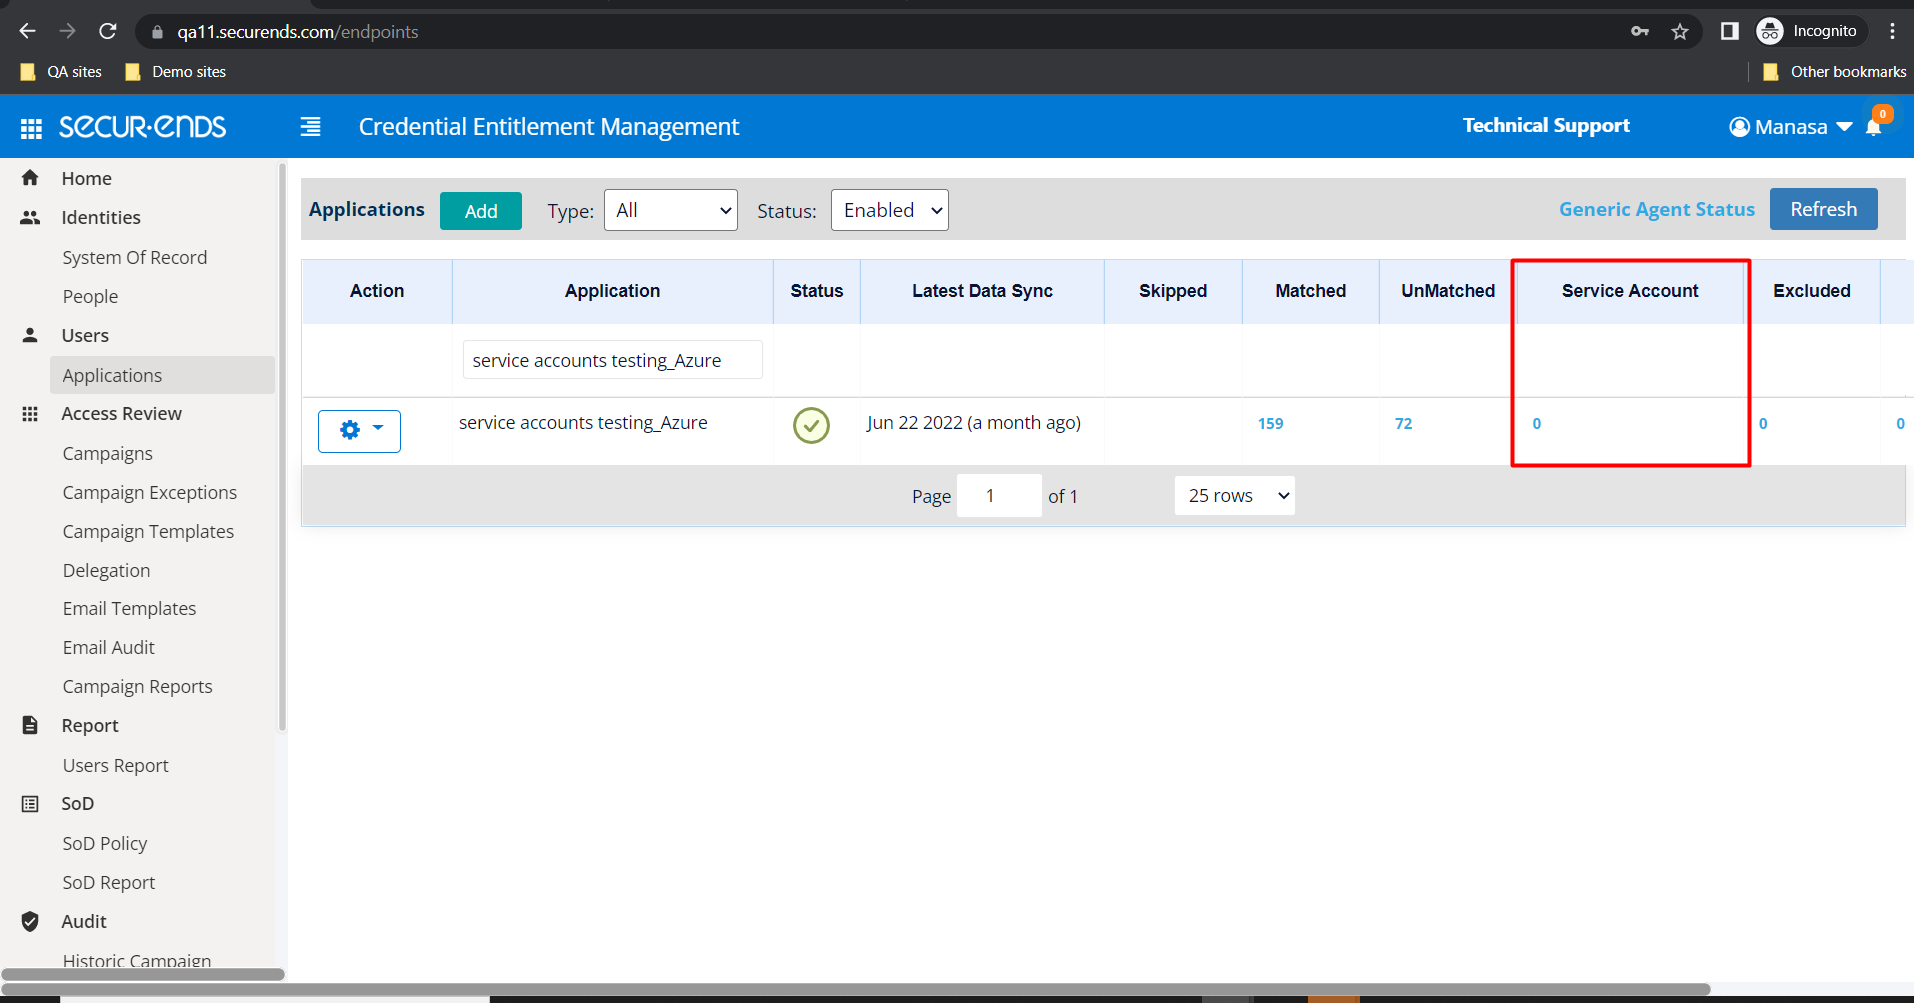1914x1003 pixels.
Task: Open Email Audit from the sidebar
Action: (108, 647)
